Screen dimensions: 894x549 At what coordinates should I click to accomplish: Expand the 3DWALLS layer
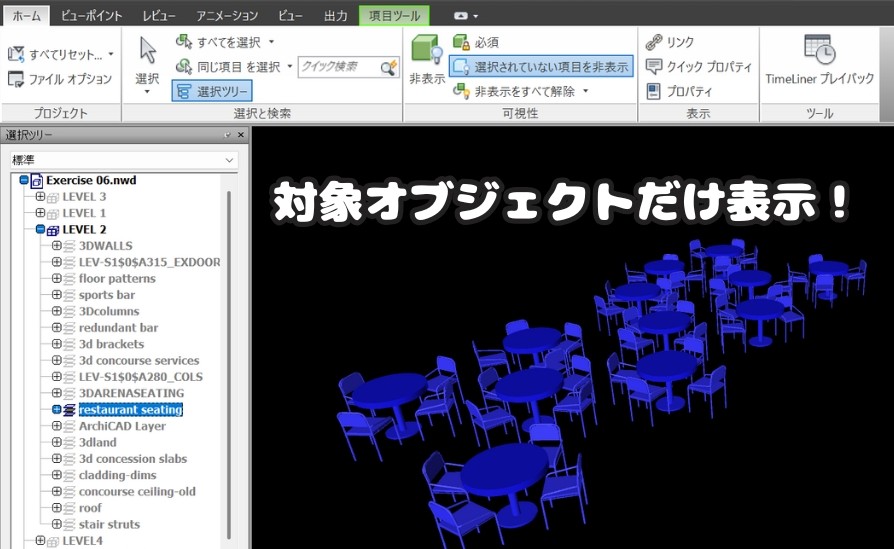[56, 246]
